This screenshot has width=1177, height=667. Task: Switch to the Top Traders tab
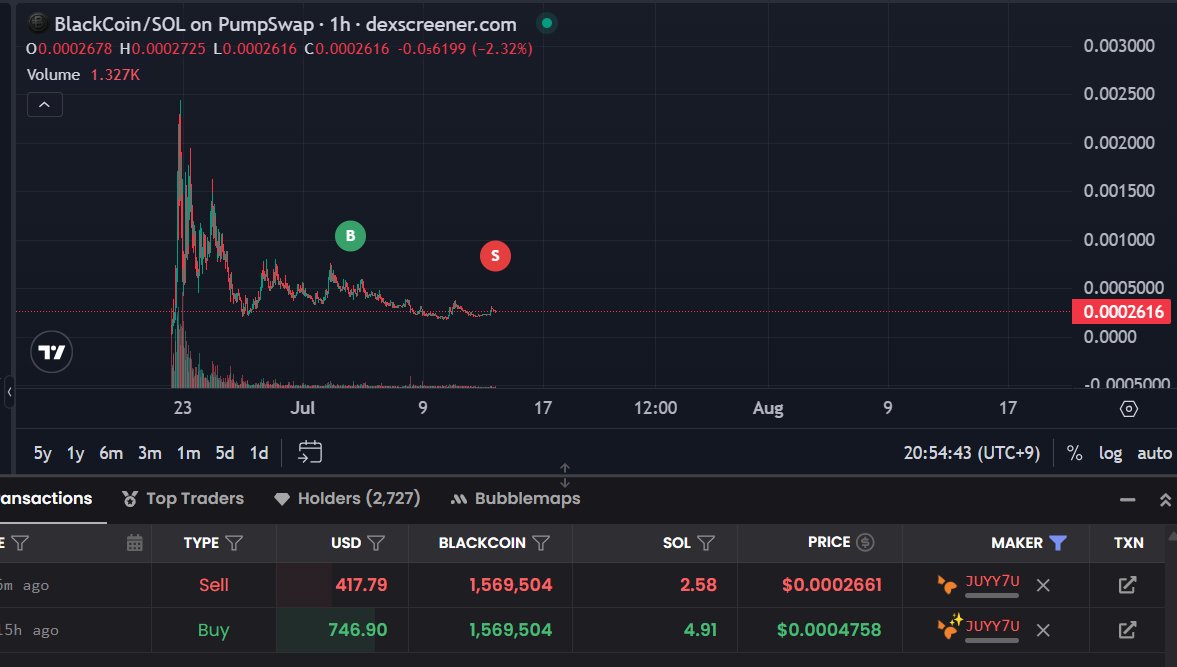183,498
